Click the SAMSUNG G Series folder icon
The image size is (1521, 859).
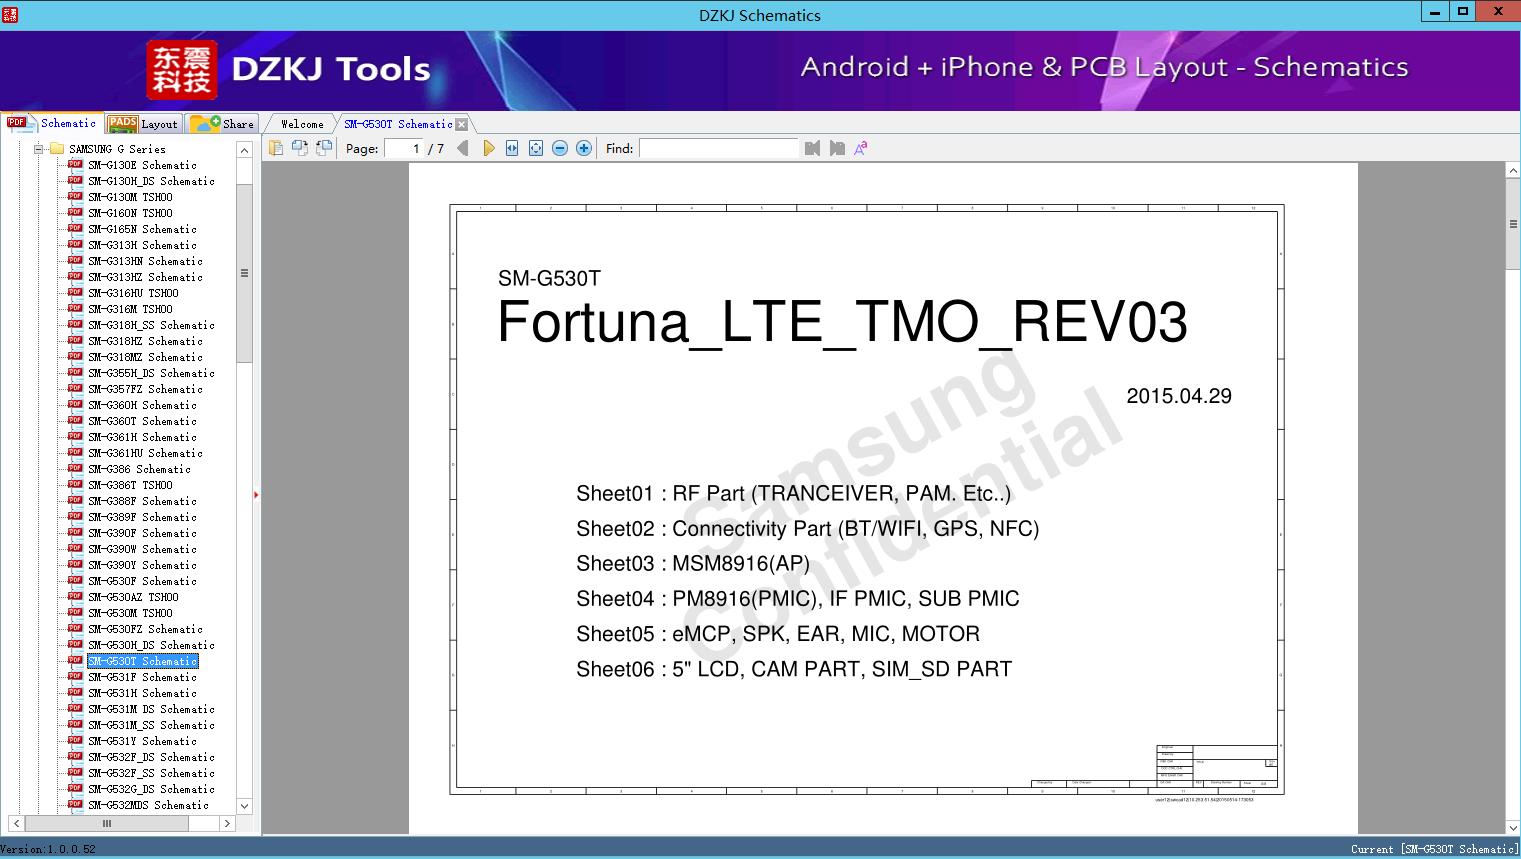click(57, 149)
